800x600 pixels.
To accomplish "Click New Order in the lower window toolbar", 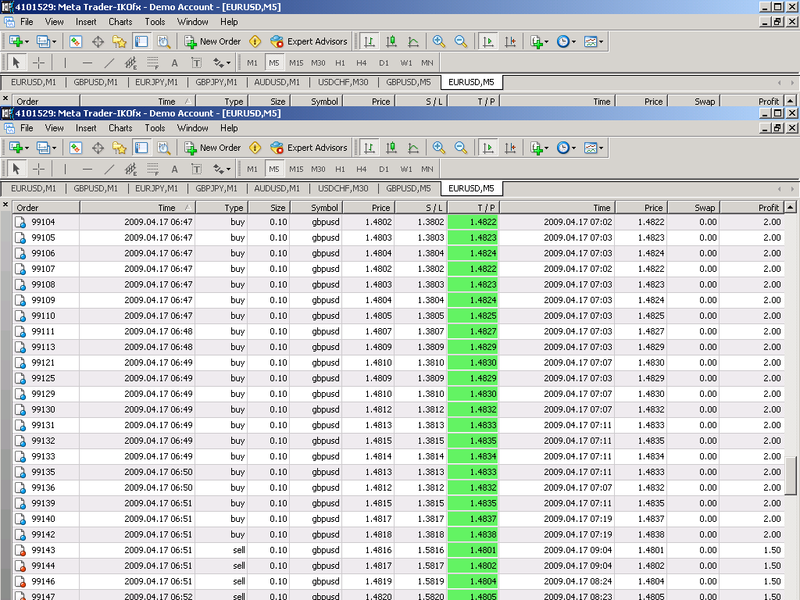I will [212, 148].
